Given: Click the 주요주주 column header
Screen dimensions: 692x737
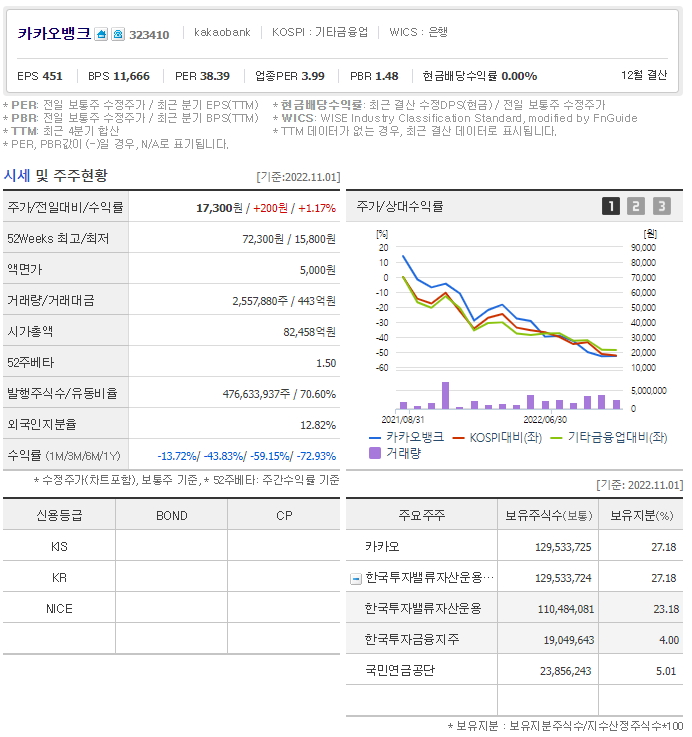Looking at the screenshot, I should [x=421, y=516].
